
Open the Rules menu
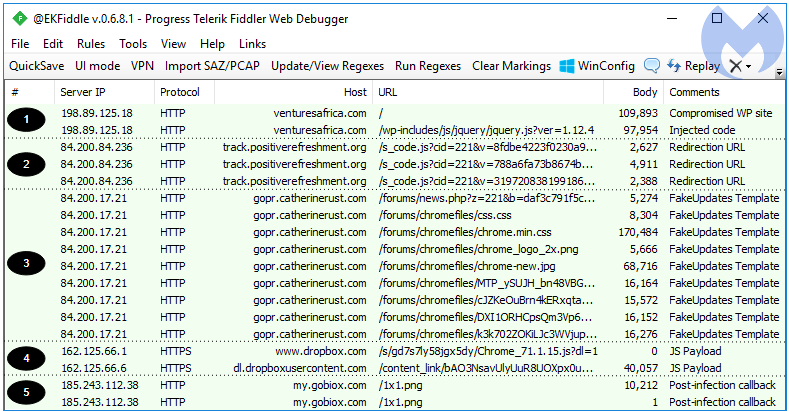point(91,44)
